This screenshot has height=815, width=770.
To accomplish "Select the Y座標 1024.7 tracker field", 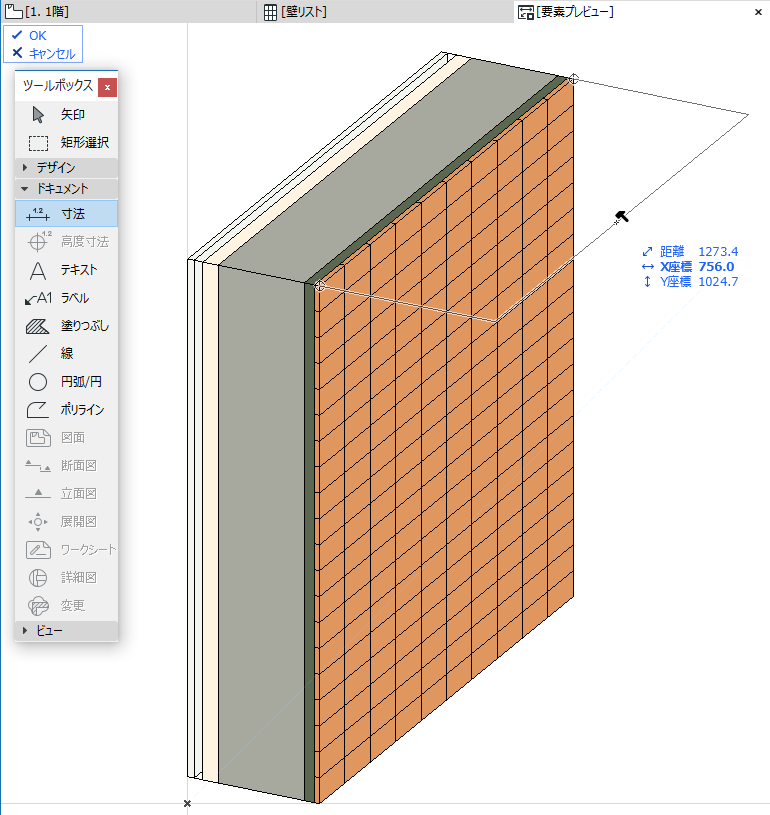I will (x=690, y=282).
